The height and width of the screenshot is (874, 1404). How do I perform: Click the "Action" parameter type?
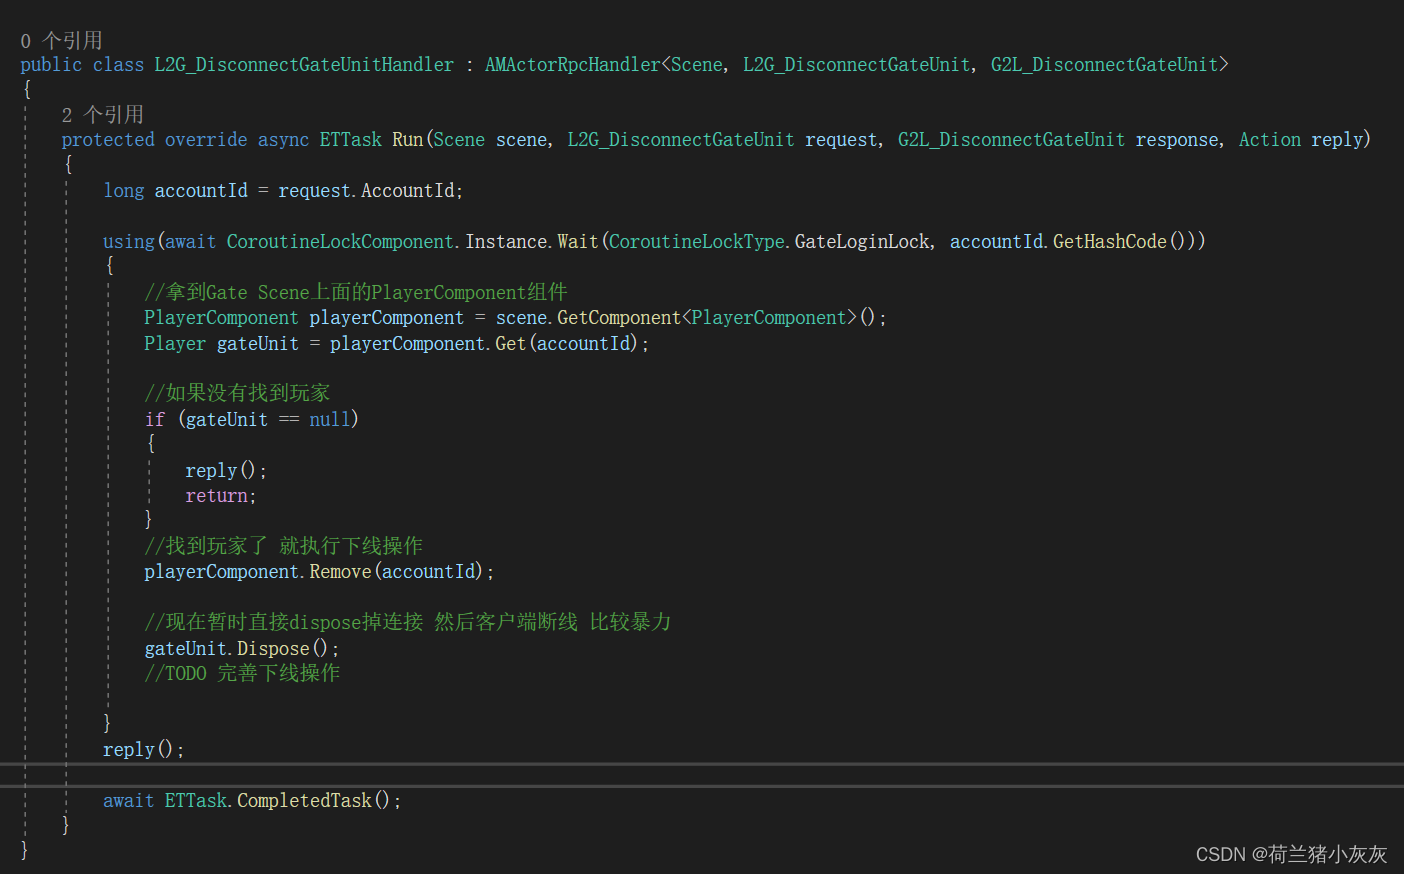pyautogui.click(x=1270, y=140)
